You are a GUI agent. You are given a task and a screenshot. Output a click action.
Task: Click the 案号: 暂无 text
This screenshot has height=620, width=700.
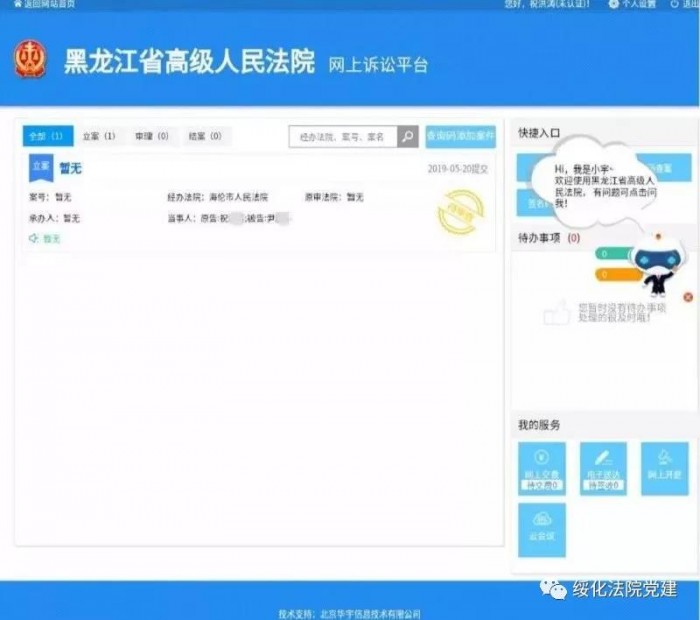(50, 197)
